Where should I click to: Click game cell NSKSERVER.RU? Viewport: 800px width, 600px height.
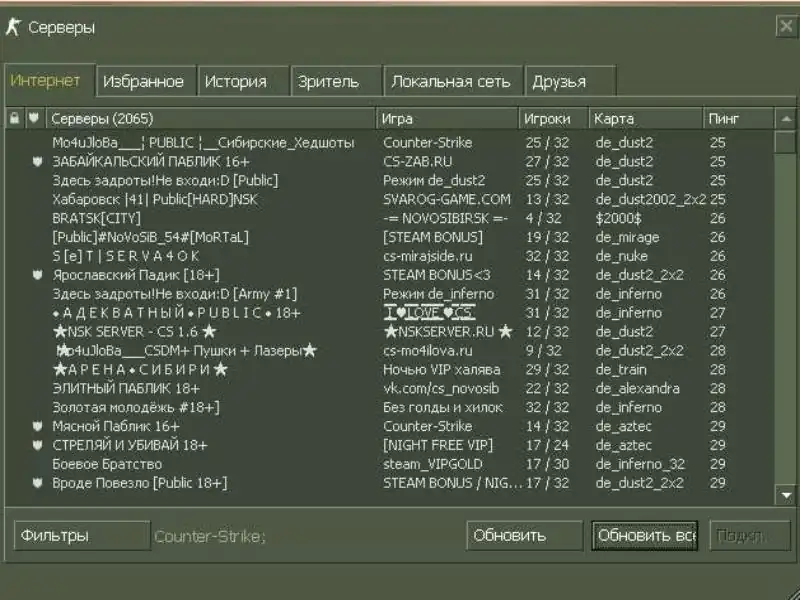click(447, 332)
